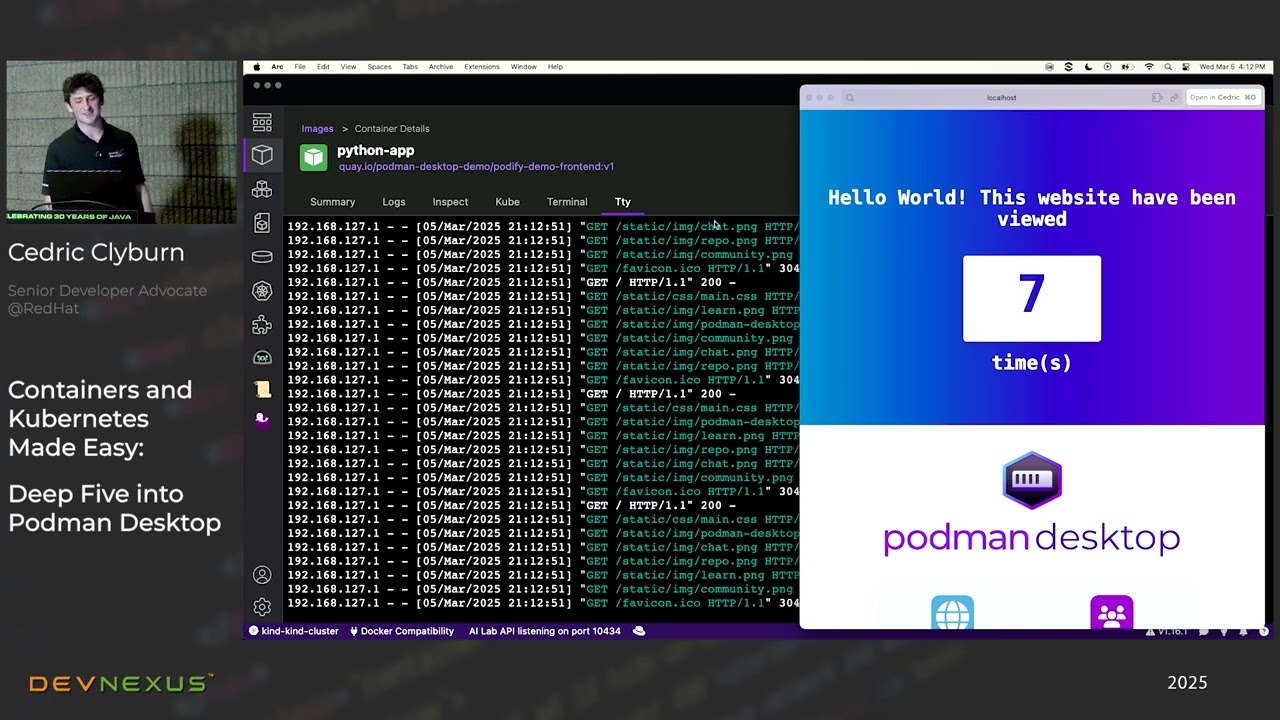1280x720 pixels.
Task: Click the view counter box showing 7
Action: click(x=1032, y=299)
